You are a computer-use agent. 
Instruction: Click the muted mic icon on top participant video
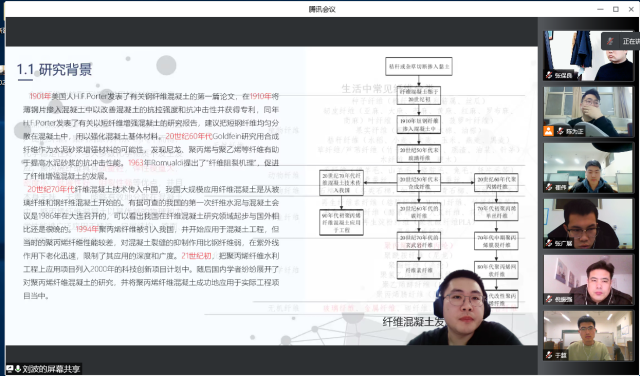tap(550, 75)
